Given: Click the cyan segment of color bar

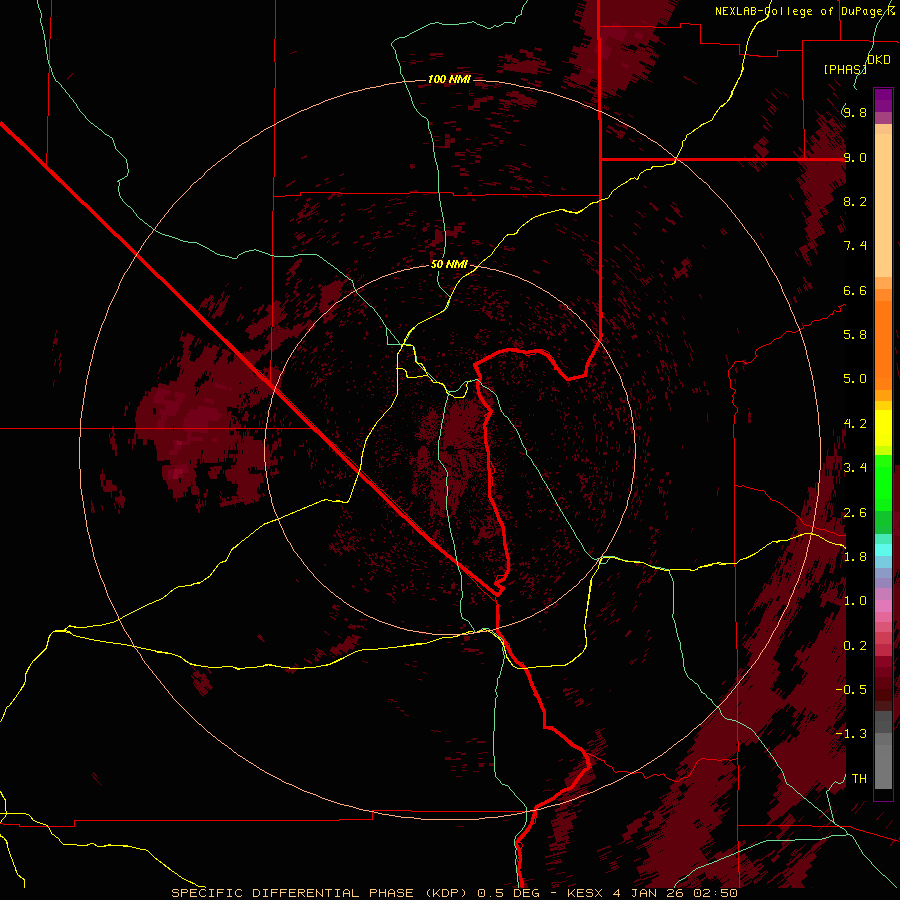Looking at the screenshot, I should pos(883,550).
